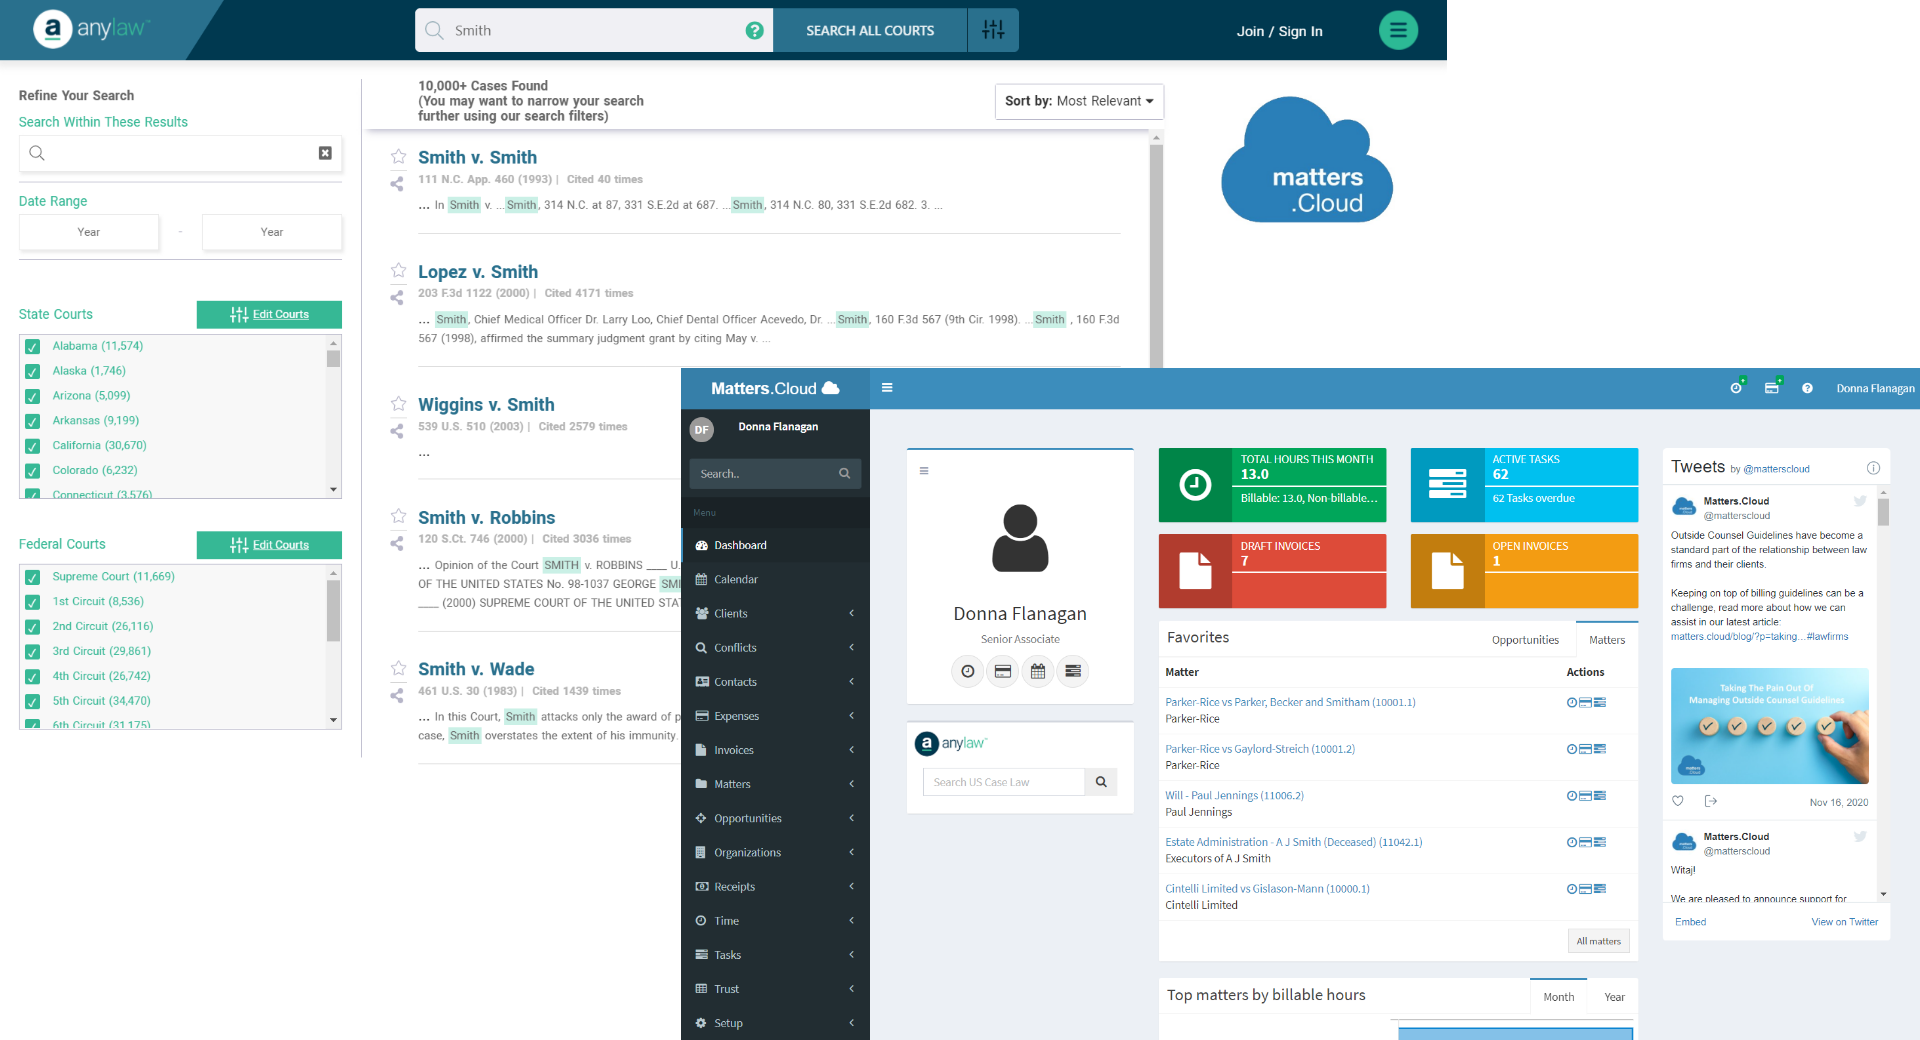
Task: Switch Favorites to Opportunities tab
Action: [1525, 640]
